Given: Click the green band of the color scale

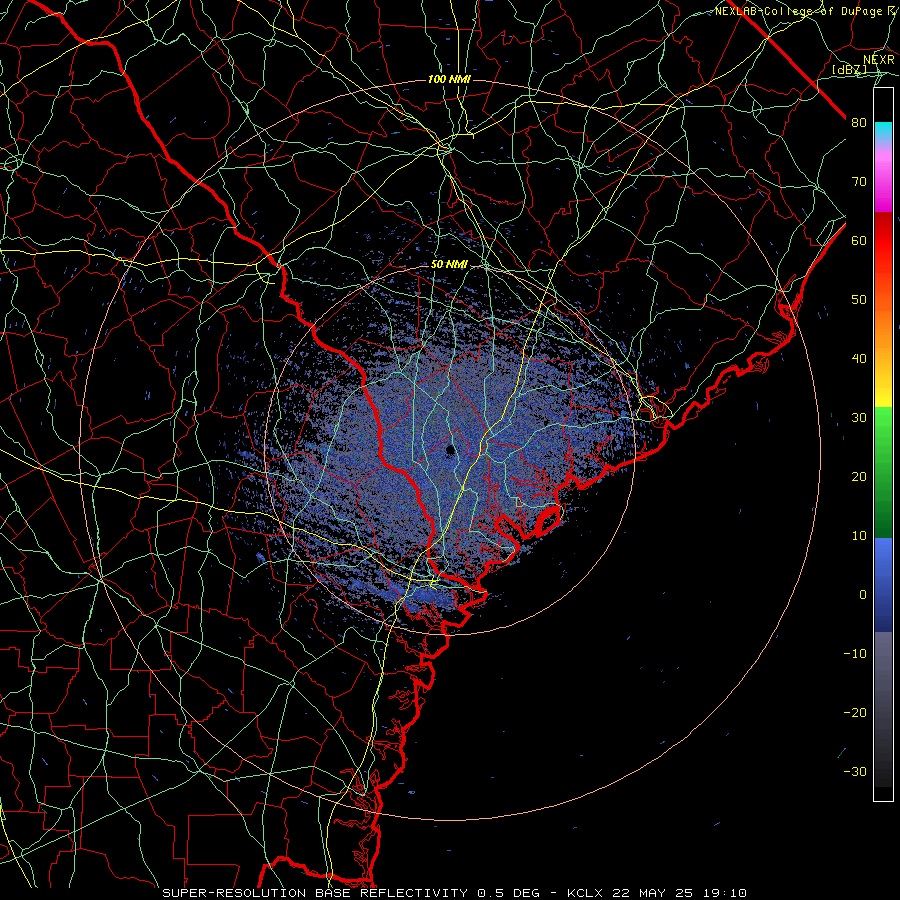Looking at the screenshot, I should (x=883, y=472).
